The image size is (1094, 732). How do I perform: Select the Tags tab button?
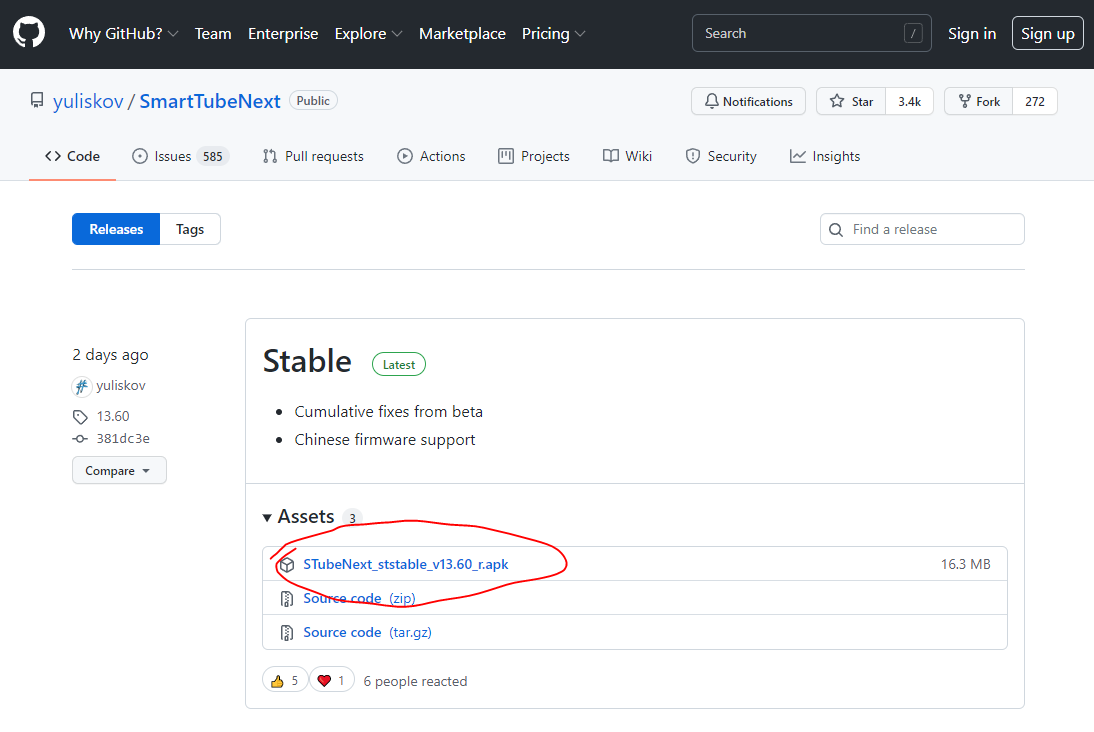190,229
